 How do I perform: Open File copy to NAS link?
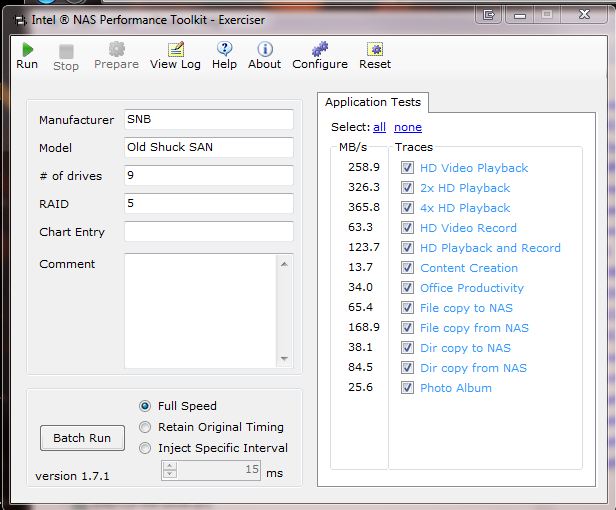point(466,308)
